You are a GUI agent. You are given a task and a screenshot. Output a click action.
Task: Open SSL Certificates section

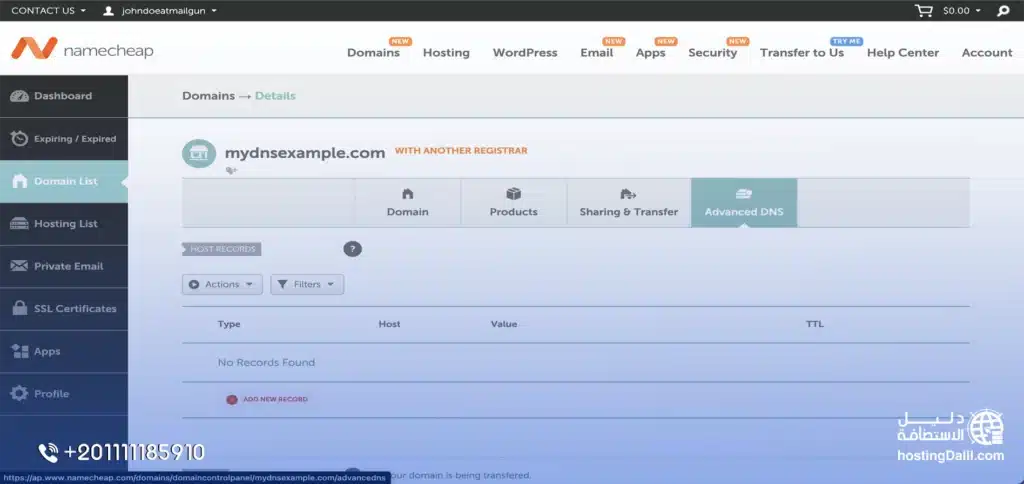pyautogui.click(x=64, y=308)
